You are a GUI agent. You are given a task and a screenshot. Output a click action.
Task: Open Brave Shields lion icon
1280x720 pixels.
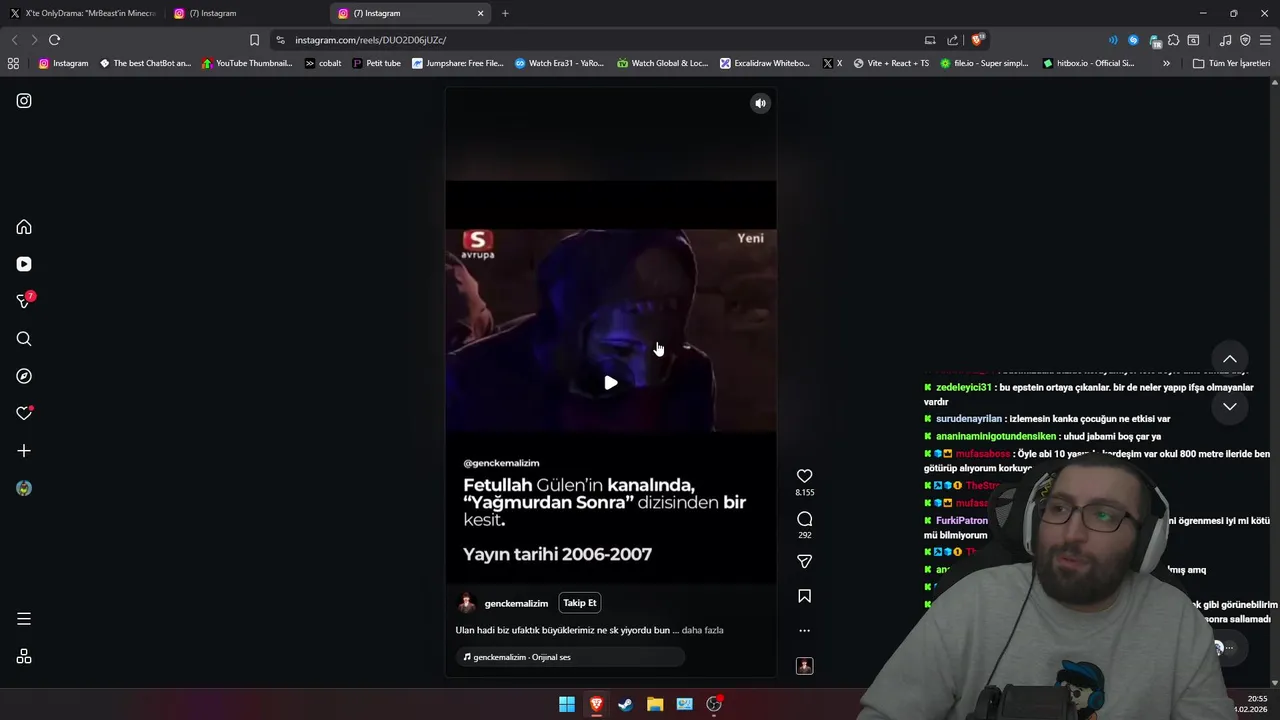977,40
